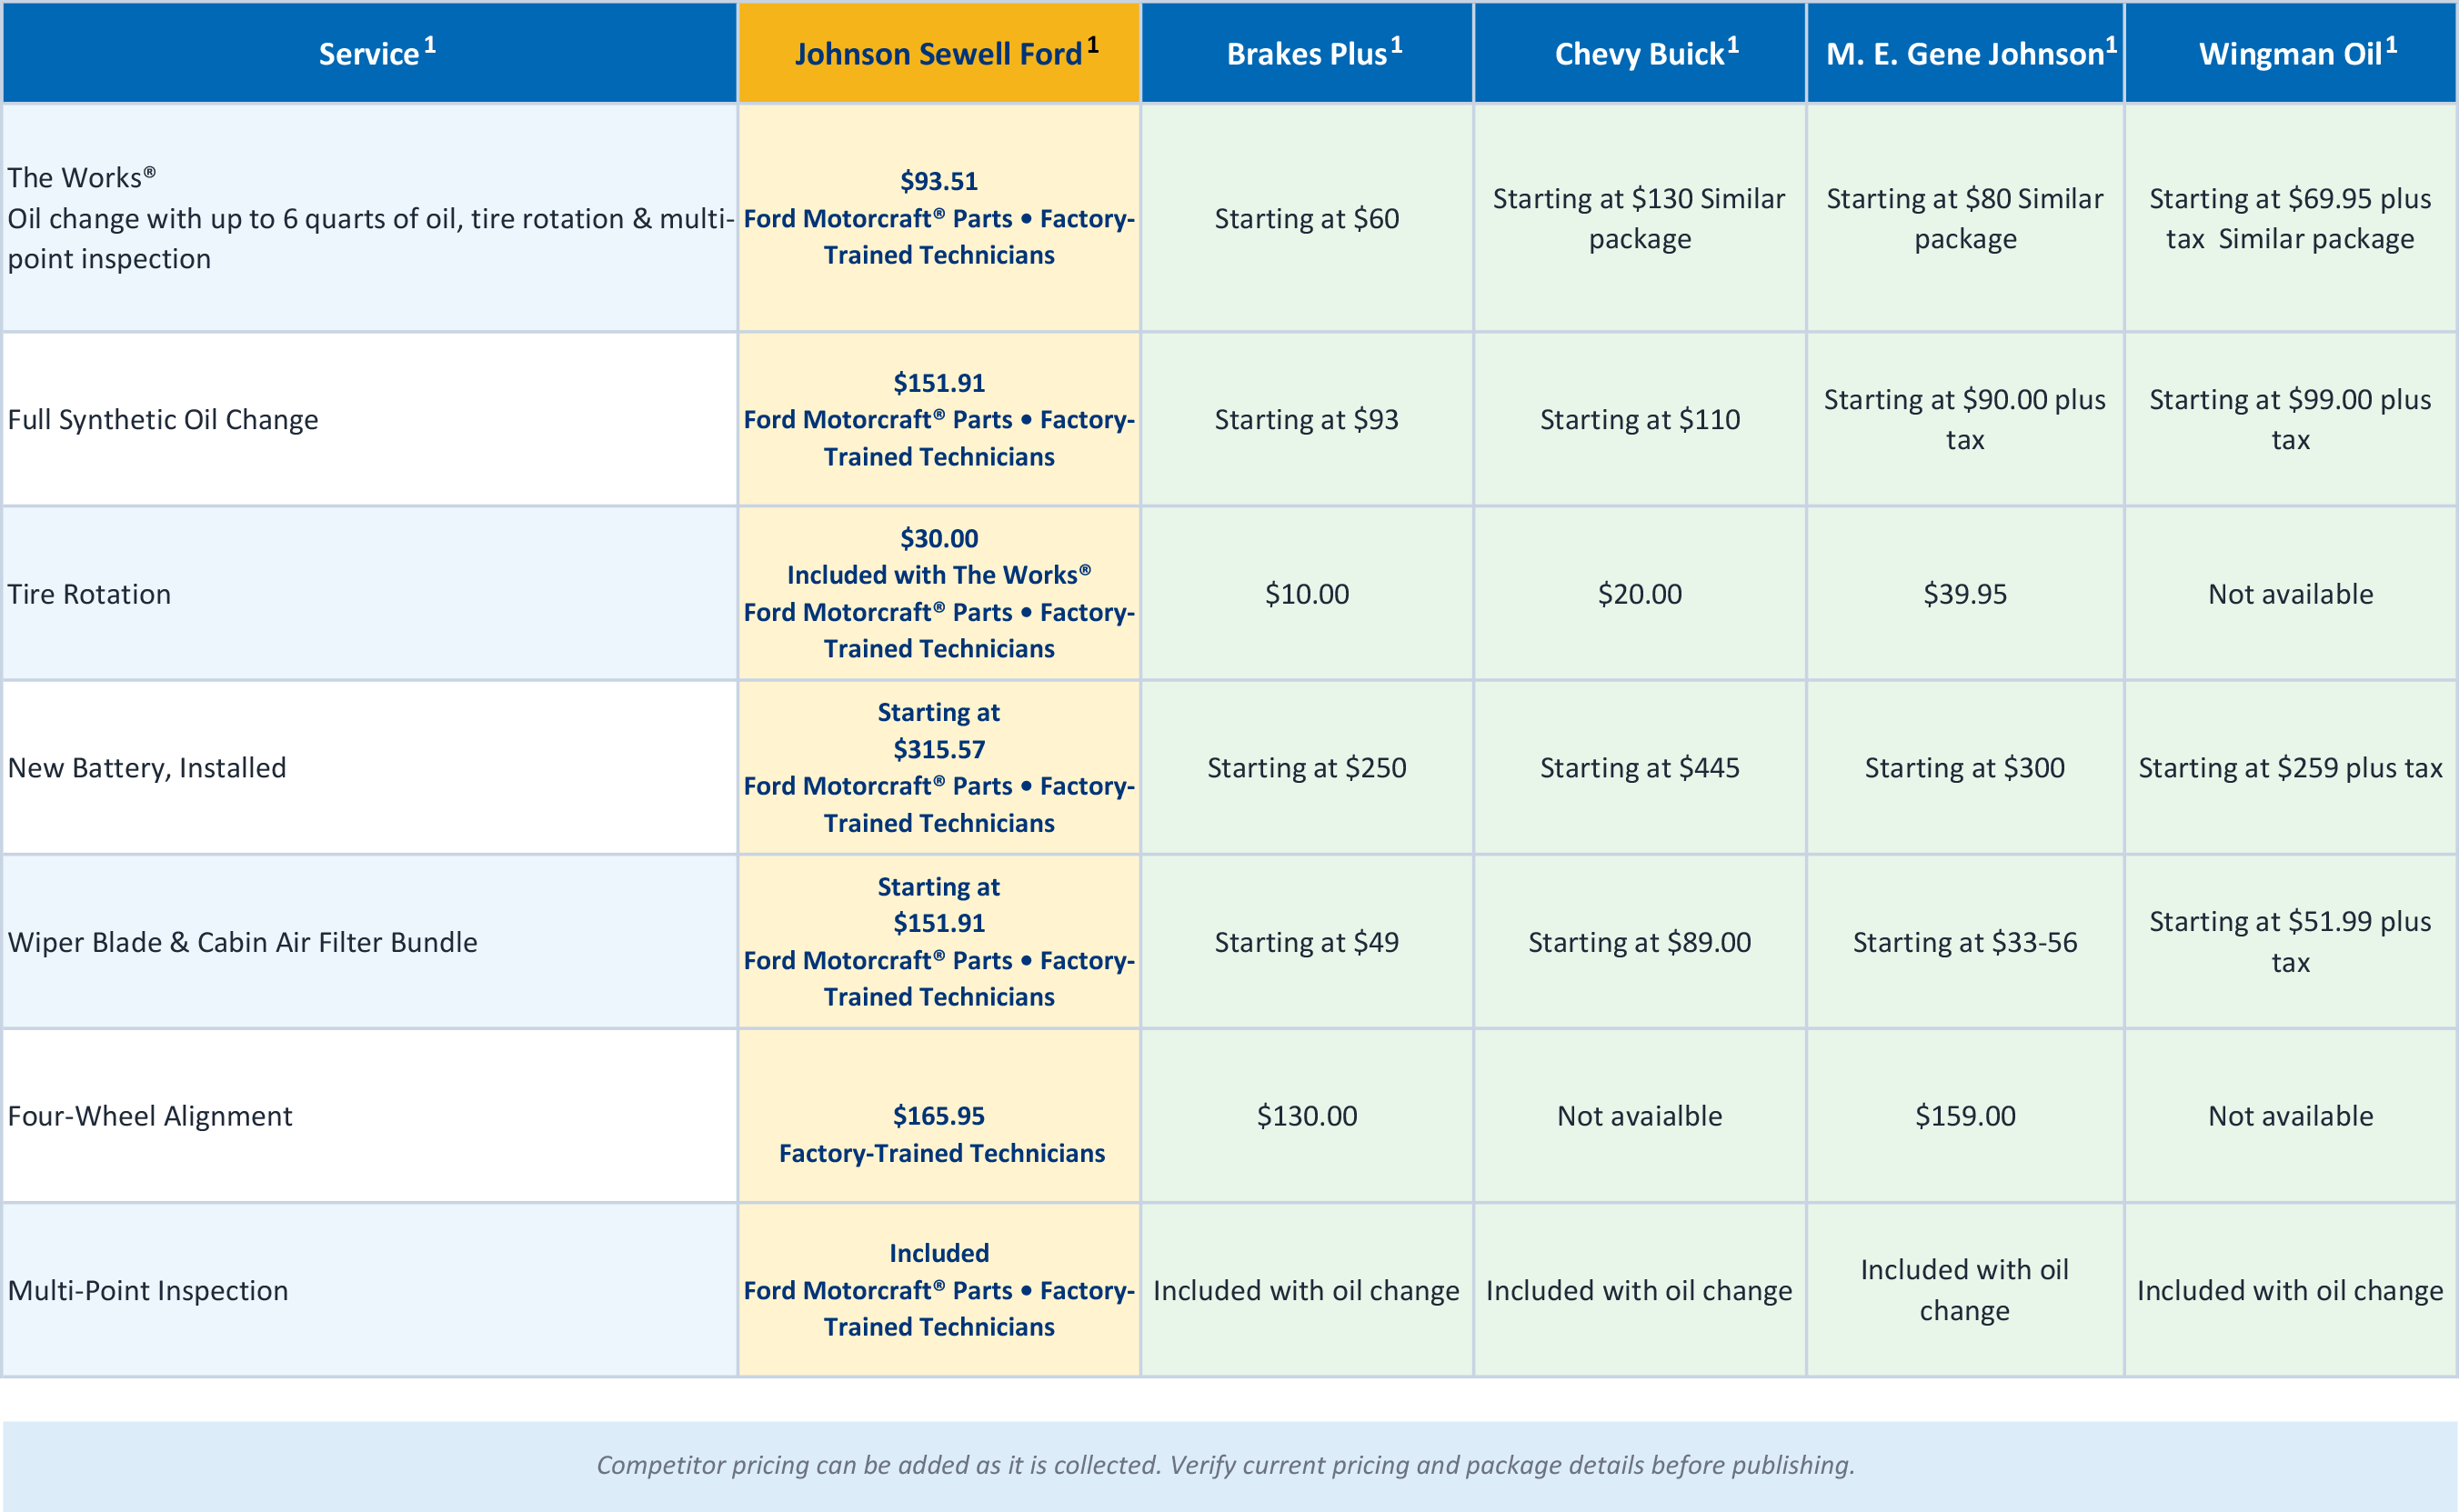This screenshot has height=1512, width=2459.
Task: Click the Wingman Oil column header
Action: pos(2290,53)
